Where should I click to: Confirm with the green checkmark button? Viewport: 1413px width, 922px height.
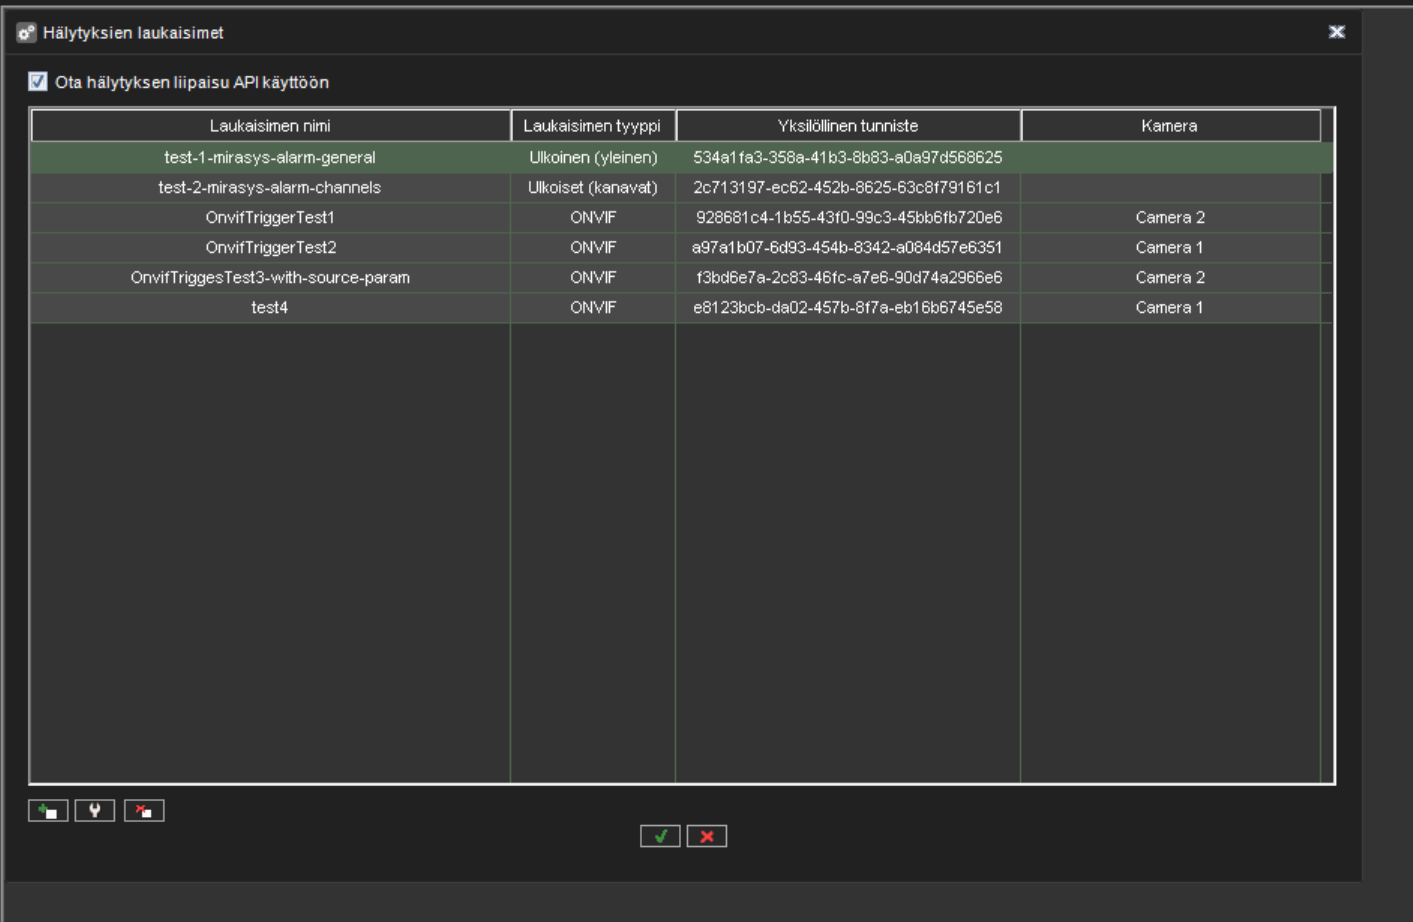pos(660,836)
